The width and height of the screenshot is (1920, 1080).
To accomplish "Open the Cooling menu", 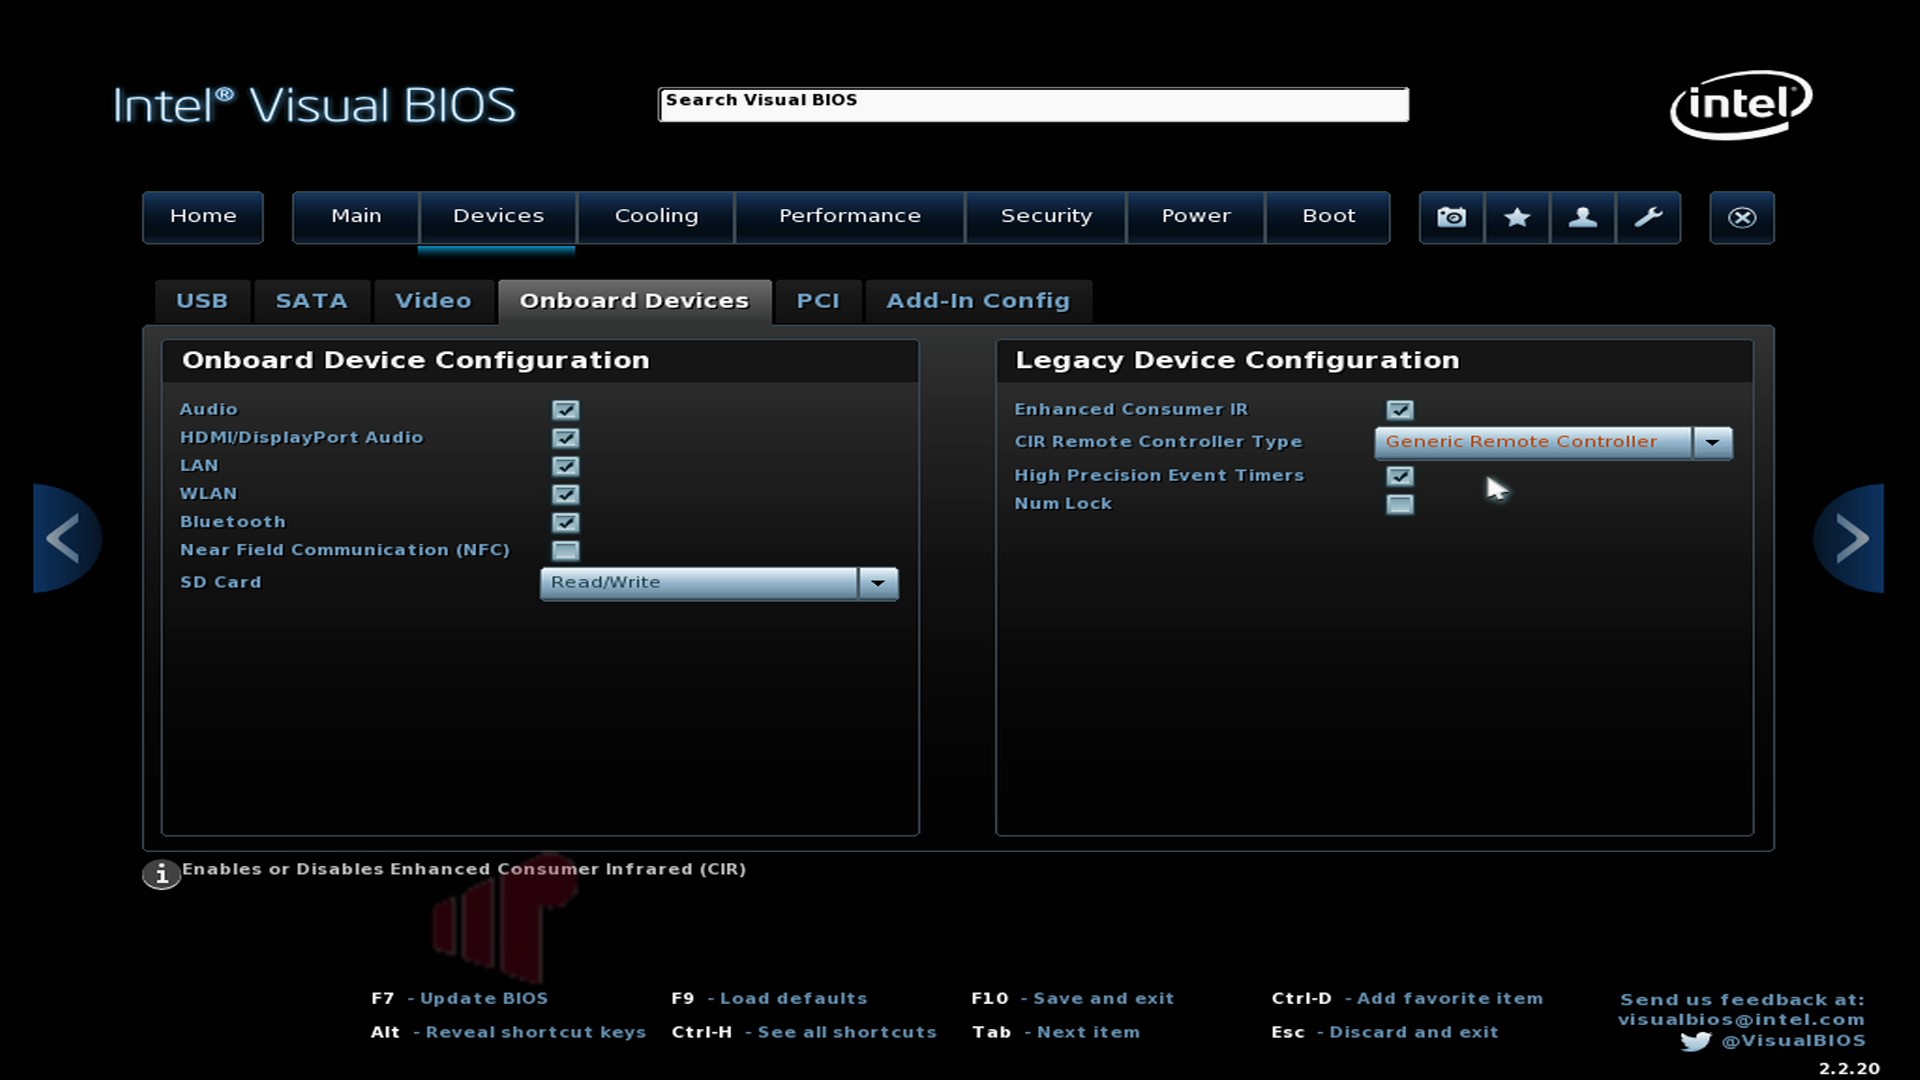I will [656, 217].
